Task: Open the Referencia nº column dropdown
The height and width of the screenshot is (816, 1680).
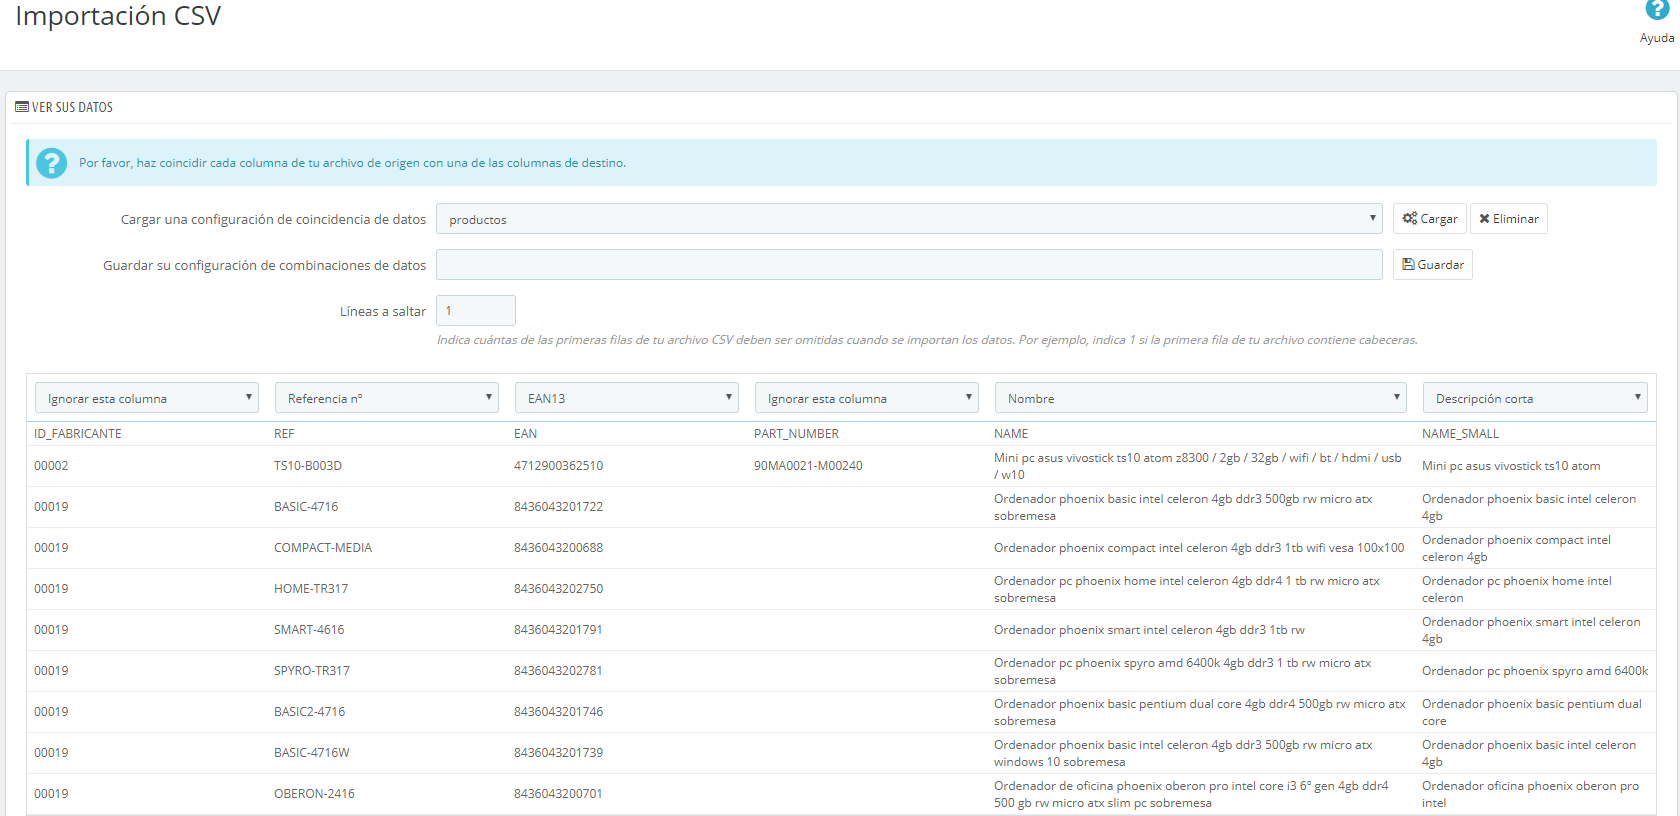Action: coord(387,398)
